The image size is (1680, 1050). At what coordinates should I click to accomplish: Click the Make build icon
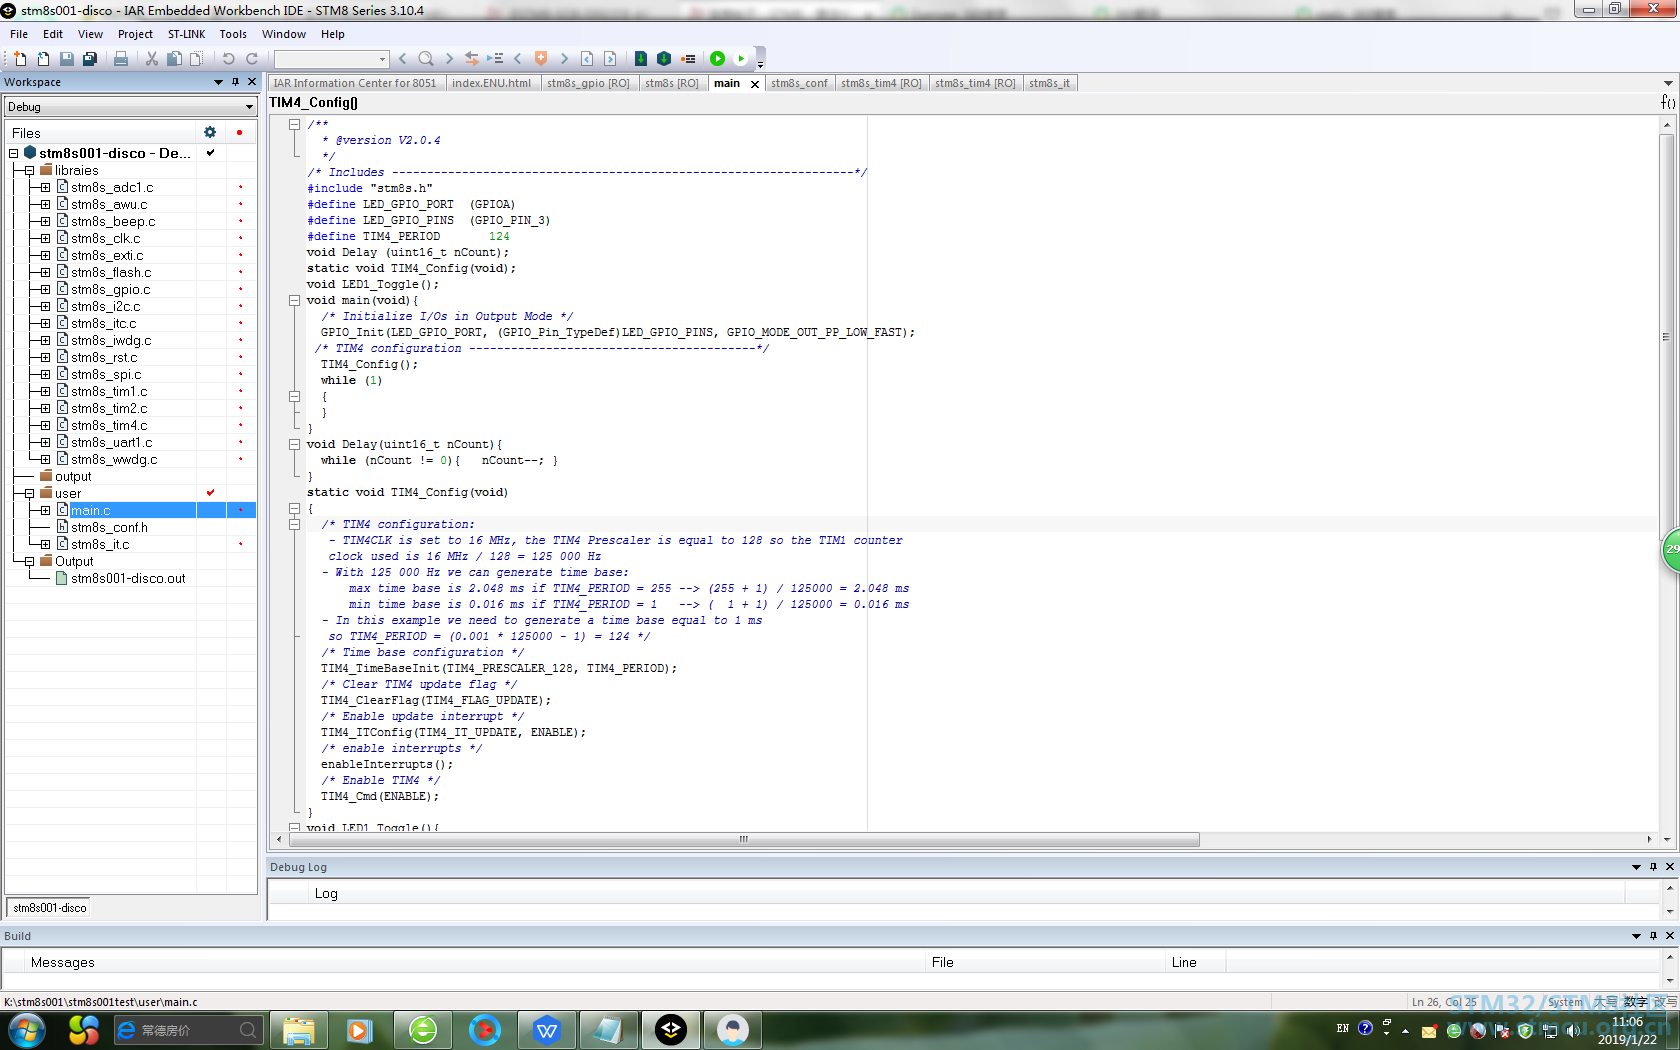[x=664, y=59]
